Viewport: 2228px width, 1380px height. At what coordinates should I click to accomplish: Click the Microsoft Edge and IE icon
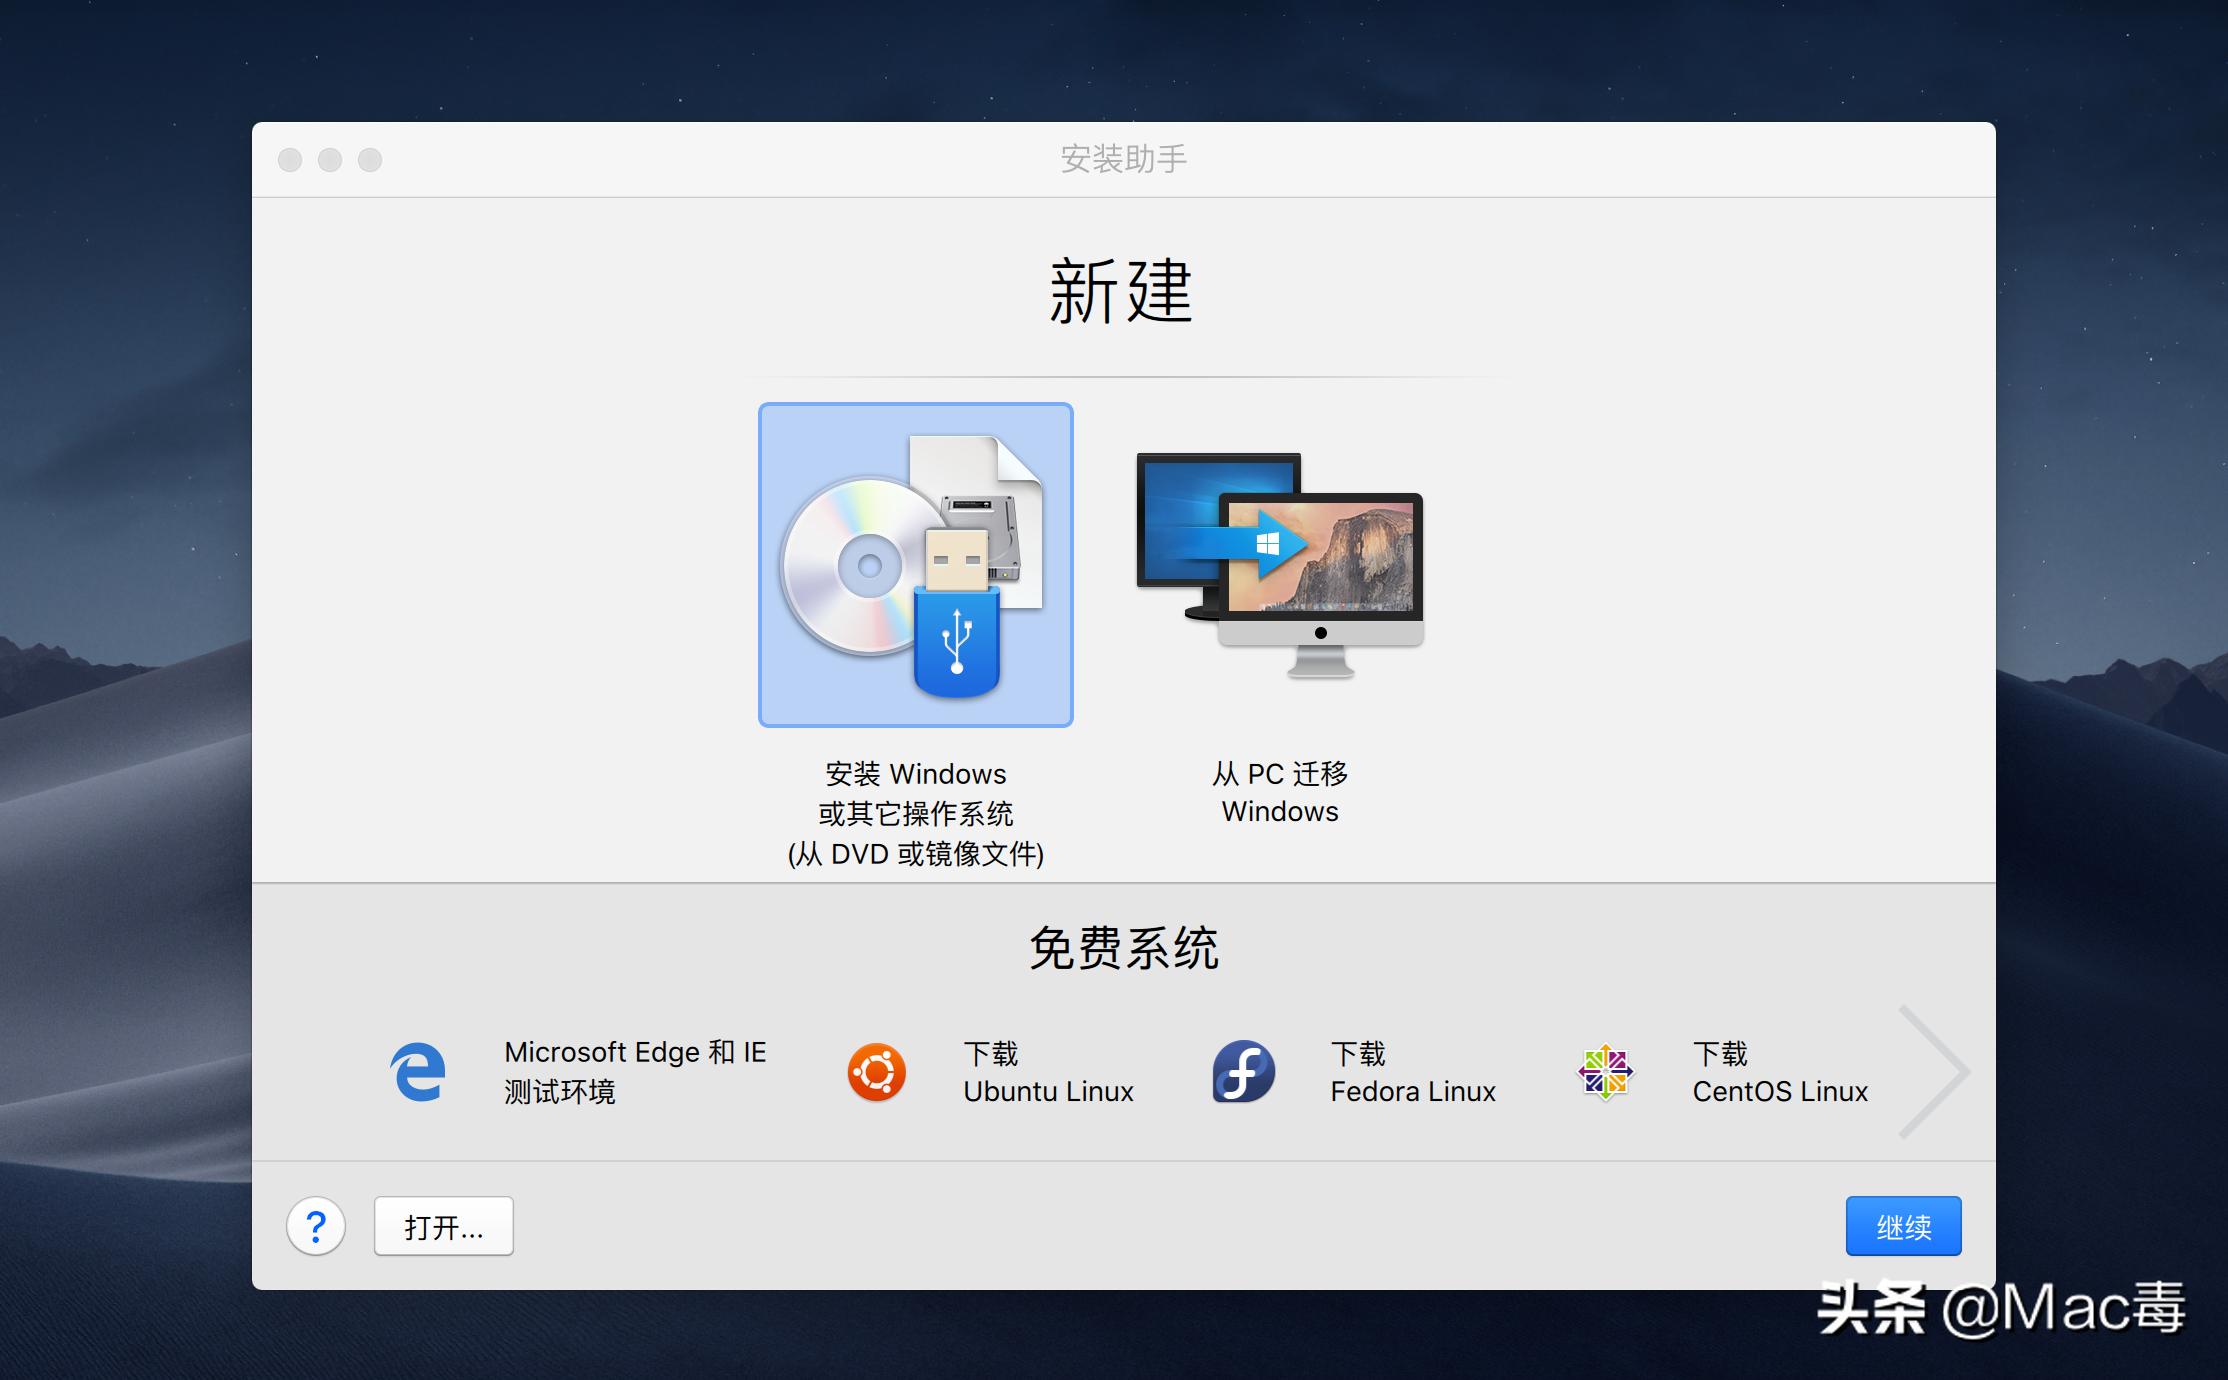tap(420, 1071)
